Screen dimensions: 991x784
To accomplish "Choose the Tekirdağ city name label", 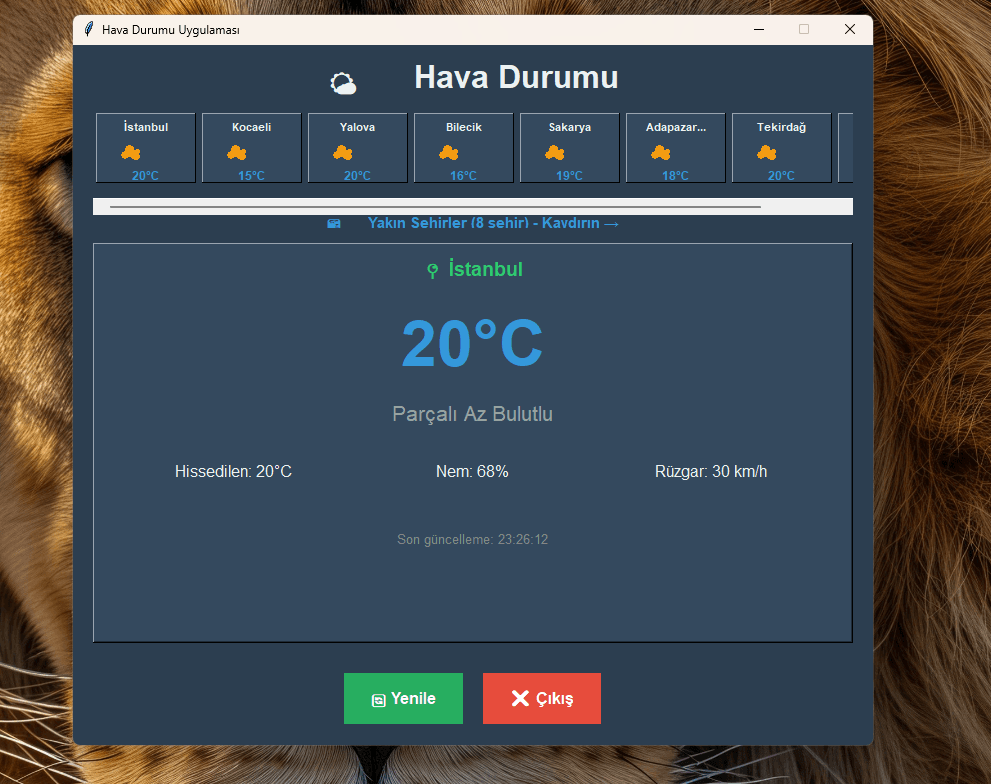I will (781, 127).
